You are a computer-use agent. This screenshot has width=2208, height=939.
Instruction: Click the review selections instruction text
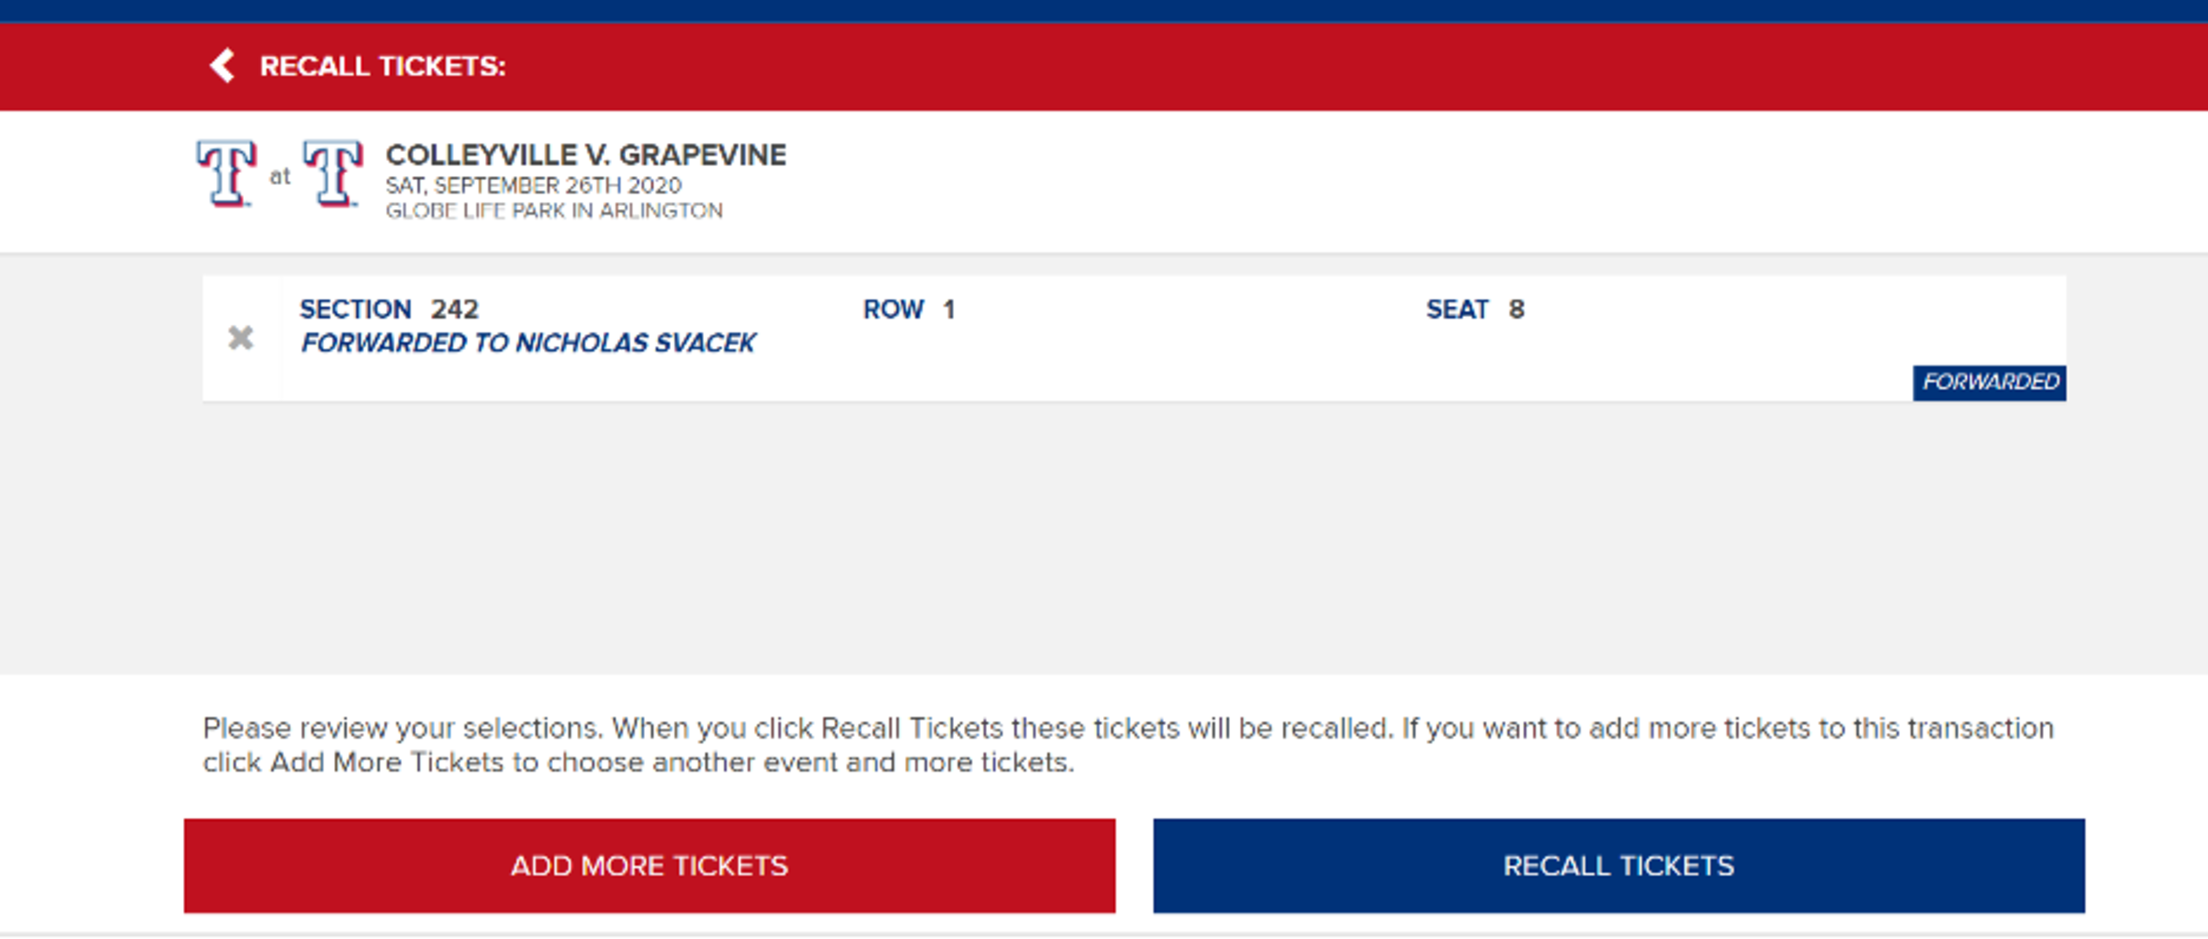point(1127,744)
